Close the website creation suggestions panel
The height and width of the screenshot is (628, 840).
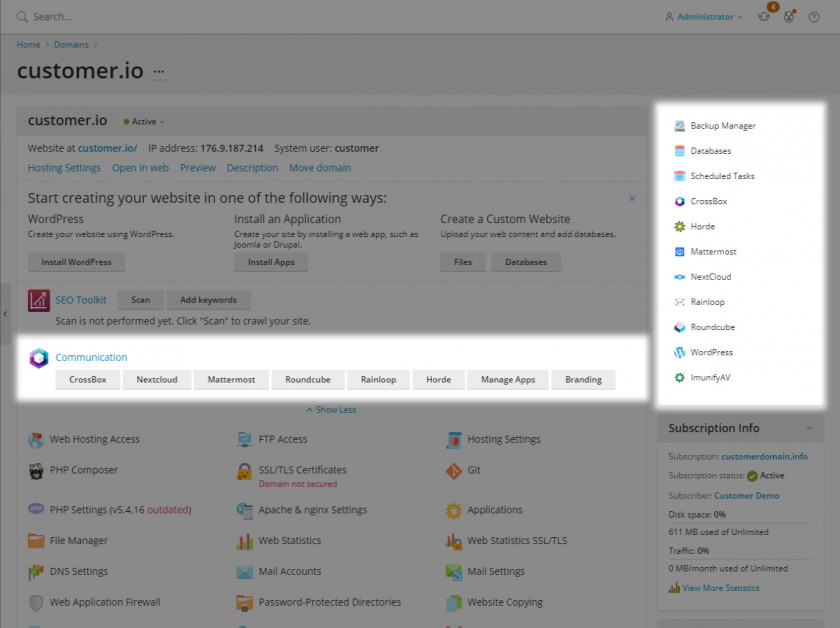pos(632,198)
